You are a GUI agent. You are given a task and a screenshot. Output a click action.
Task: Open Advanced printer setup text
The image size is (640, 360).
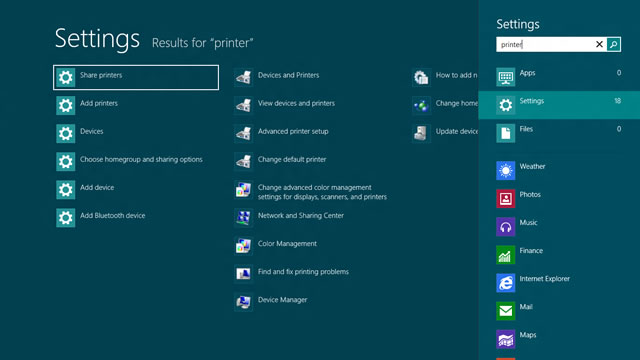pyautogui.click(x=293, y=131)
